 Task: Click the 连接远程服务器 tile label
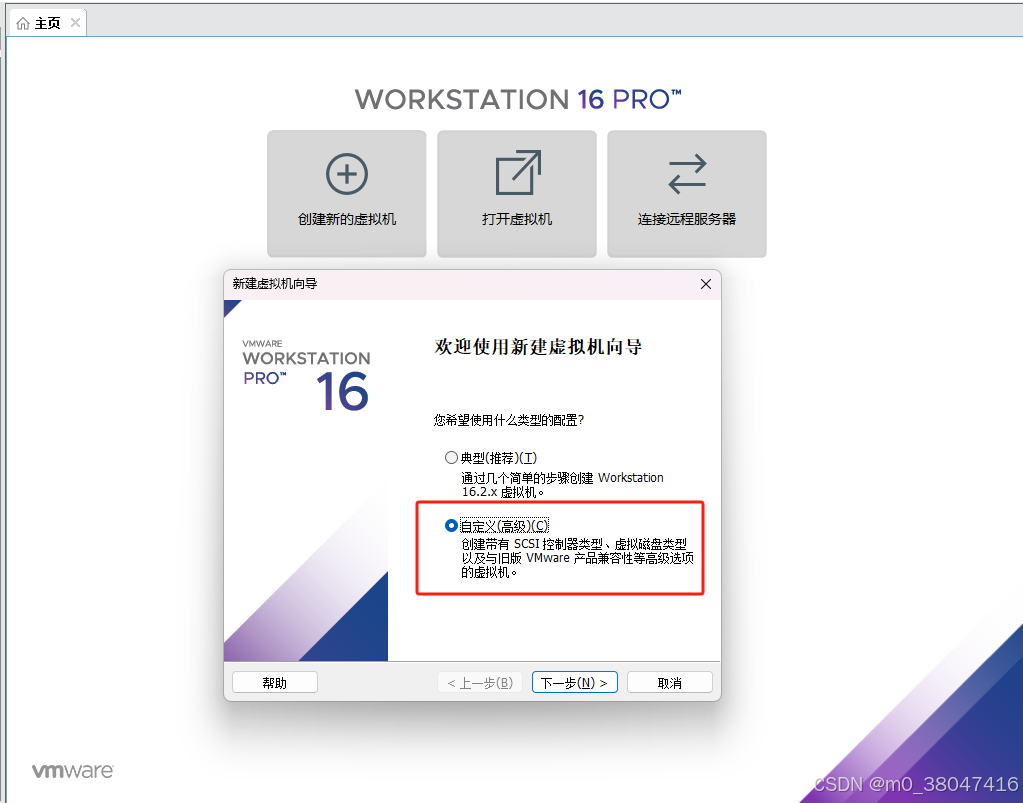[x=687, y=219]
